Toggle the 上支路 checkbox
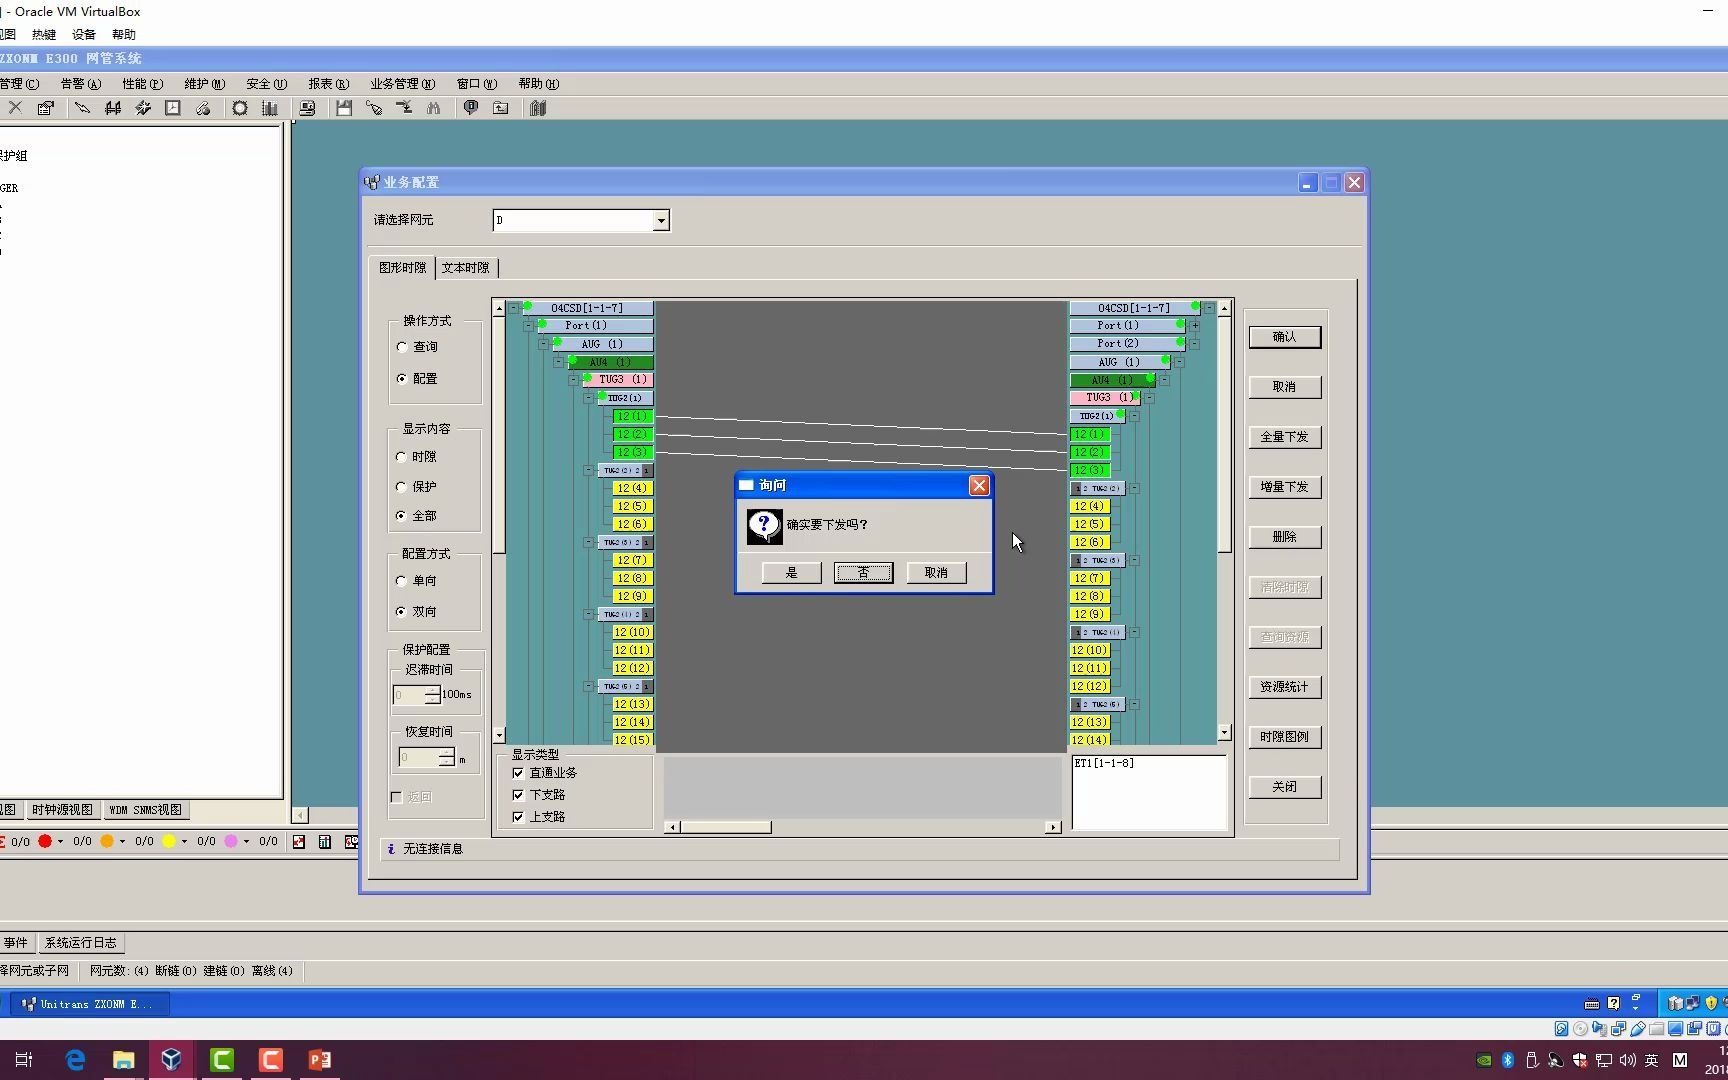The height and width of the screenshot is (1080, 1728). pos(518,817)
